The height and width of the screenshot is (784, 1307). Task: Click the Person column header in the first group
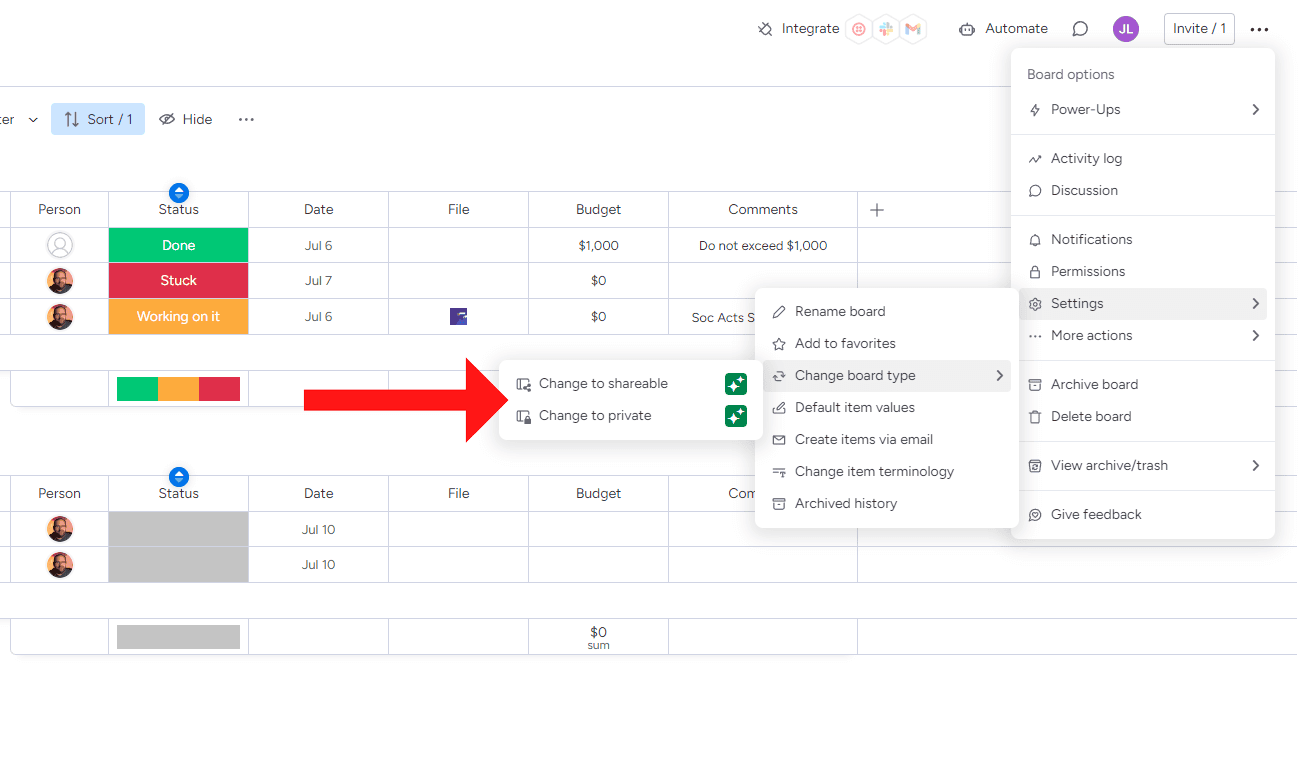coord(60,209)
